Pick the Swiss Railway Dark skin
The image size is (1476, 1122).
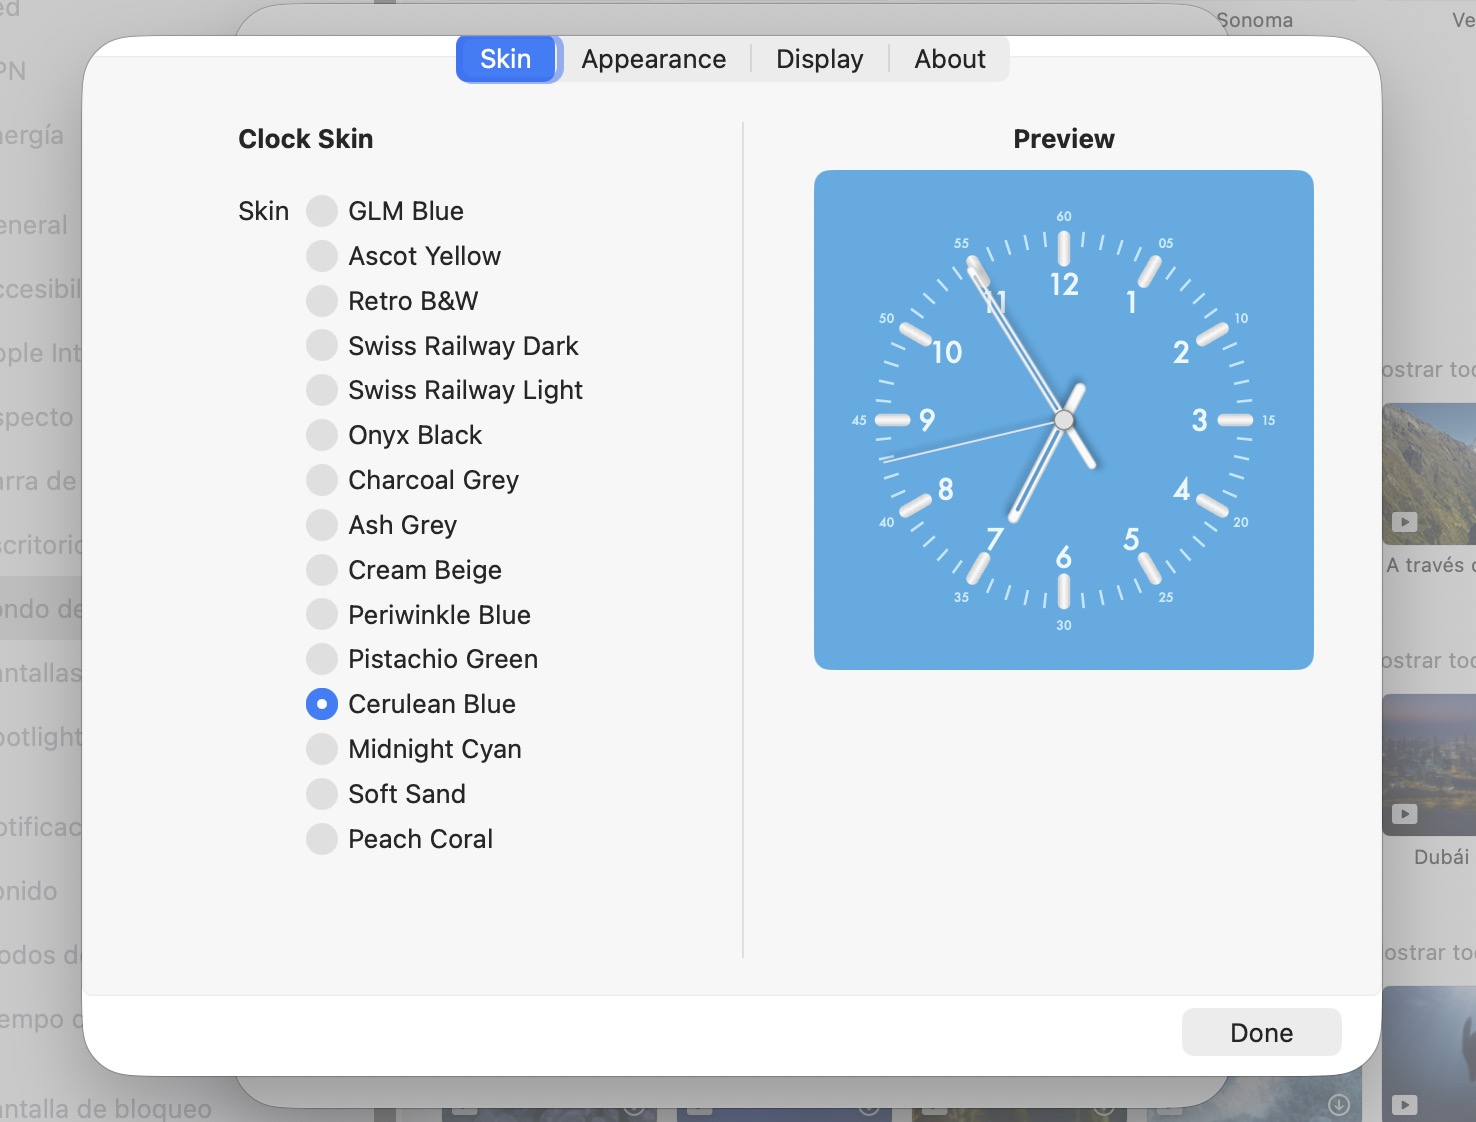[322, 346]
